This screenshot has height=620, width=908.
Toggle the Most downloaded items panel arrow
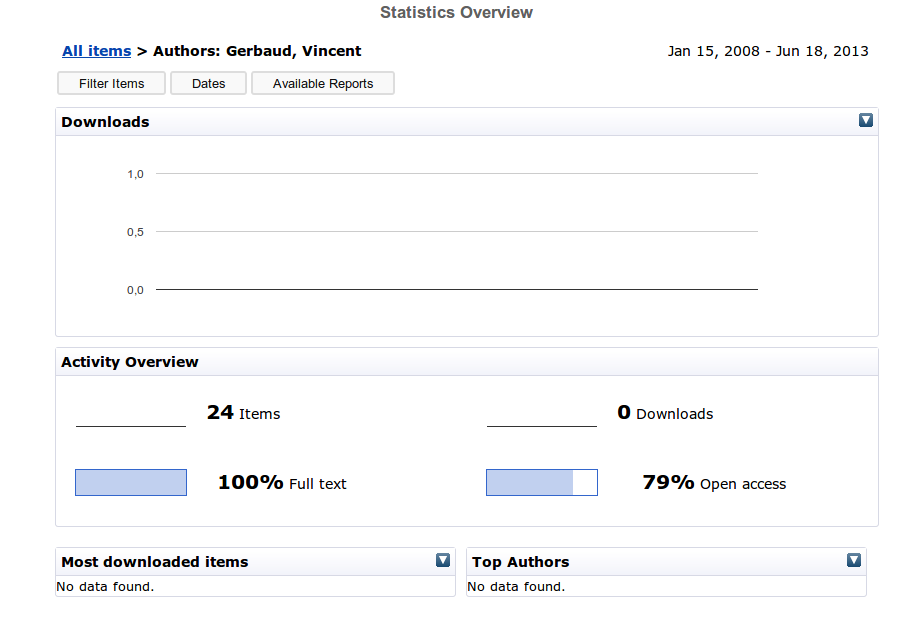442,560
